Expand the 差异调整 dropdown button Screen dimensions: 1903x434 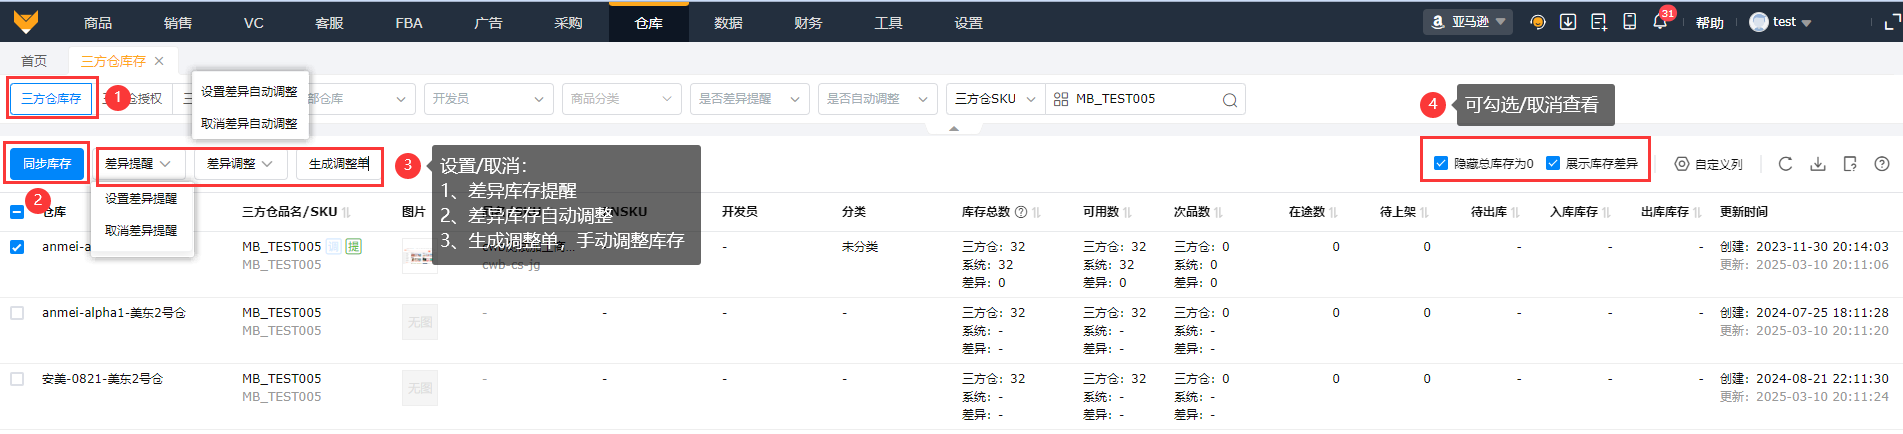[241, 164]
